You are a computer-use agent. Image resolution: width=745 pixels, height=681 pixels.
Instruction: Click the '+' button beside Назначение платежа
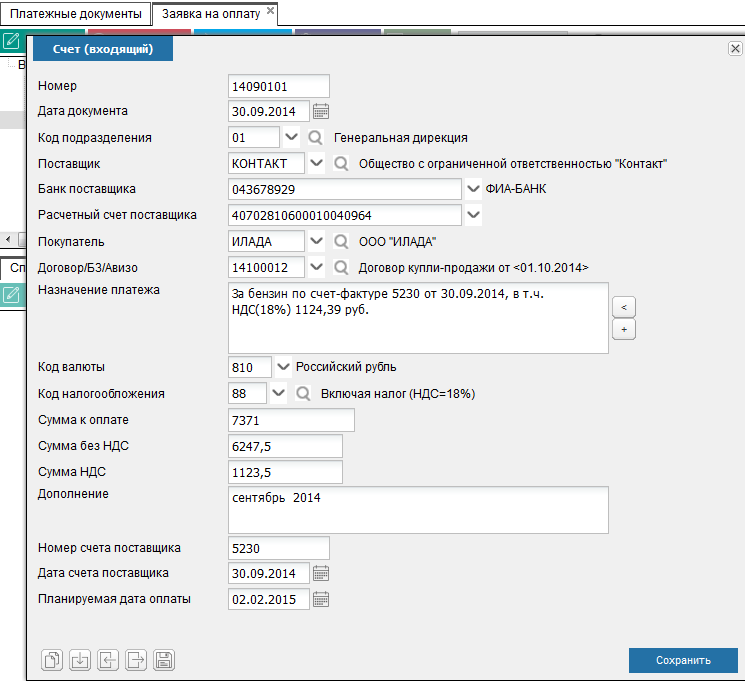click(x=624, y=329)
